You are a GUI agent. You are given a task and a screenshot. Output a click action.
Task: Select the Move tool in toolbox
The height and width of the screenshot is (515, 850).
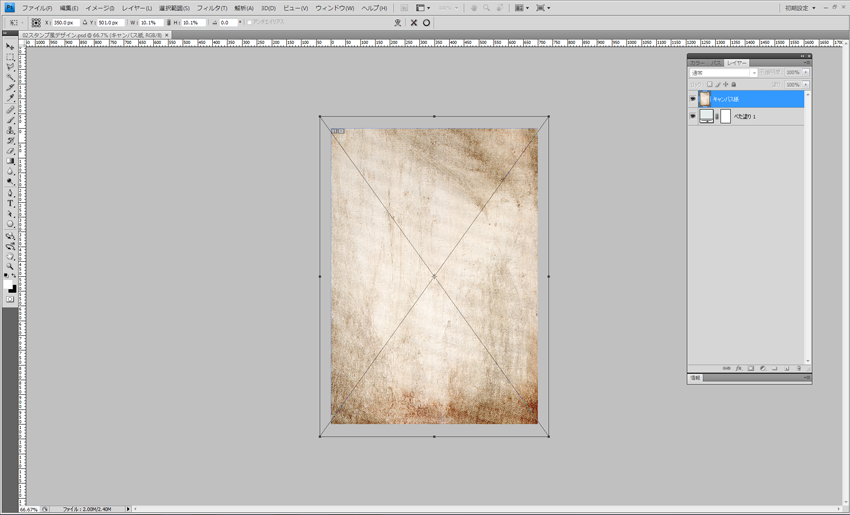click(x=10, y=46)
